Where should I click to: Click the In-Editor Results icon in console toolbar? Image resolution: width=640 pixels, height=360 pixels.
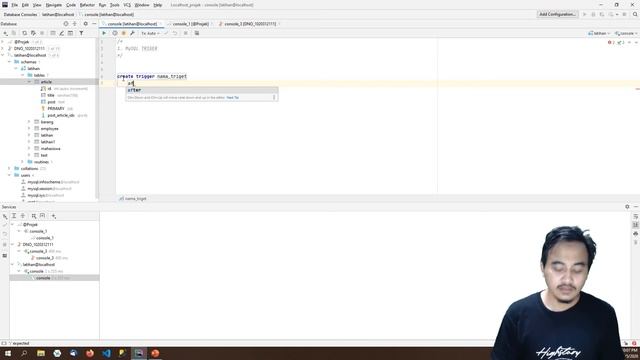197,33
